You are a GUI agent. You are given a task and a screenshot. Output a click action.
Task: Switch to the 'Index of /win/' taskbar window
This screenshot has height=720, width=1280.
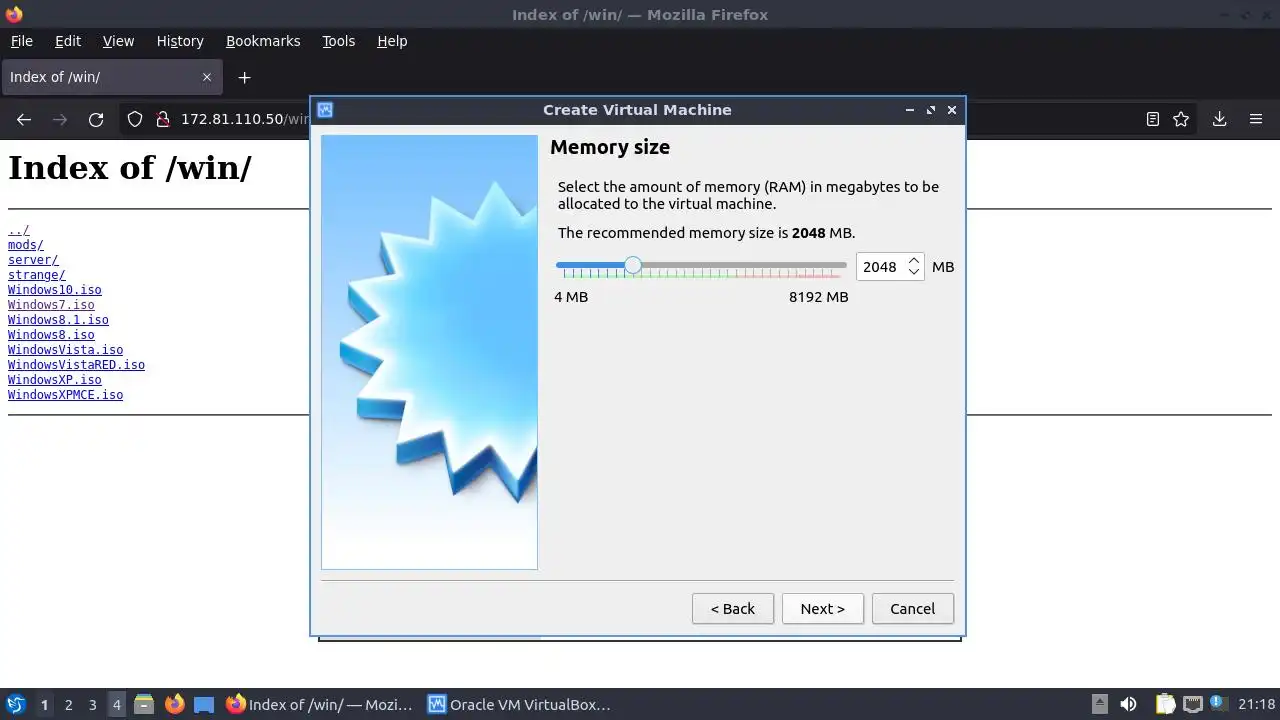point(319,704)
